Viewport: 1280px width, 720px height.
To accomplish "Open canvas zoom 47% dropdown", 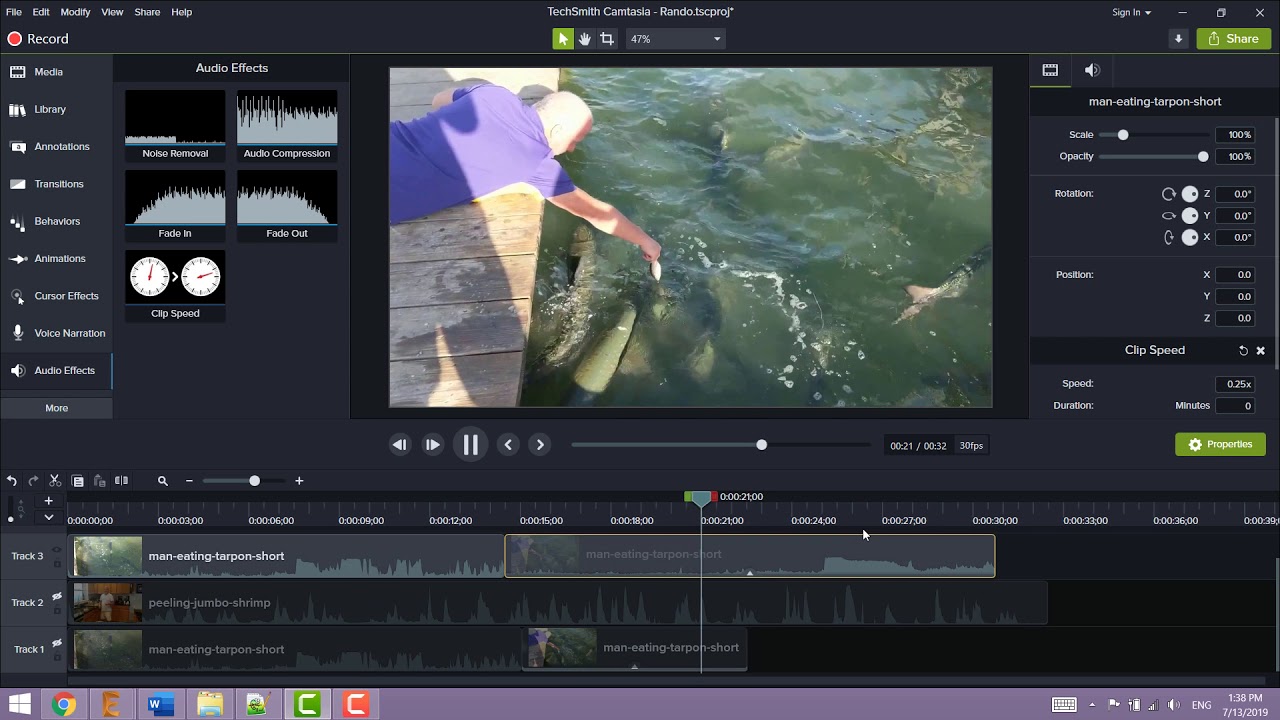I will (x=675, y=39).
